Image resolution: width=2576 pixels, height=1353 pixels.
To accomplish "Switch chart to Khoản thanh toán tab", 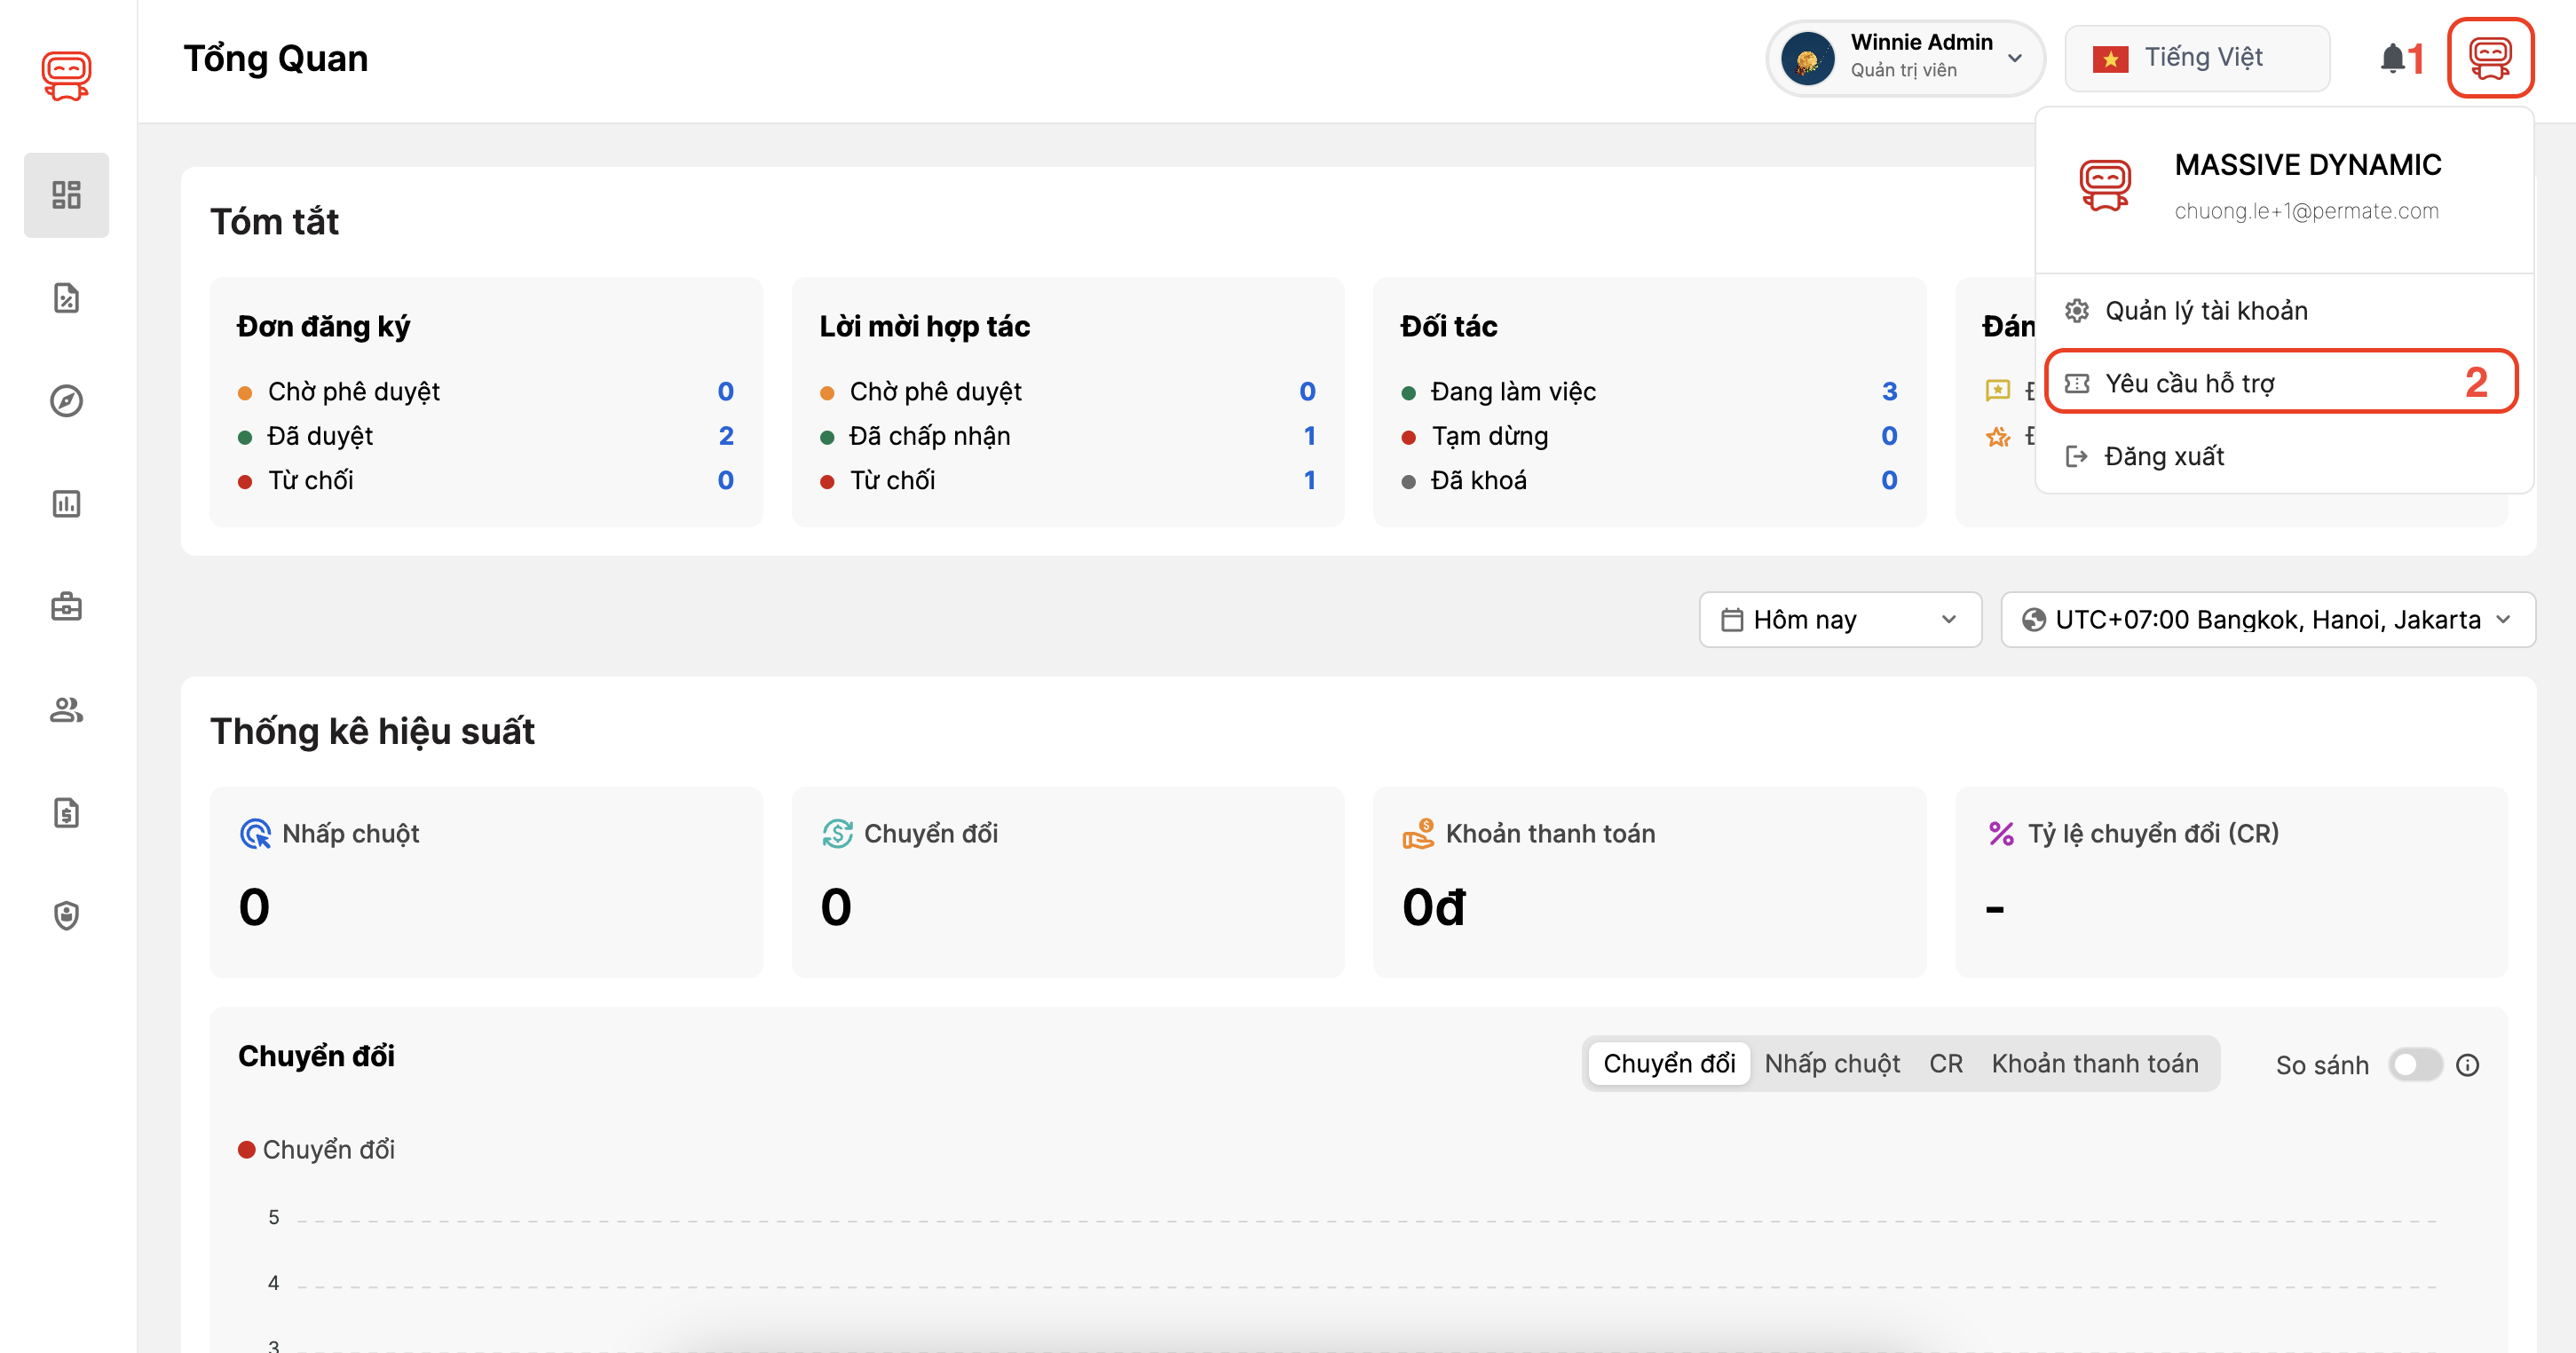I will [x=2094, y=1063].
